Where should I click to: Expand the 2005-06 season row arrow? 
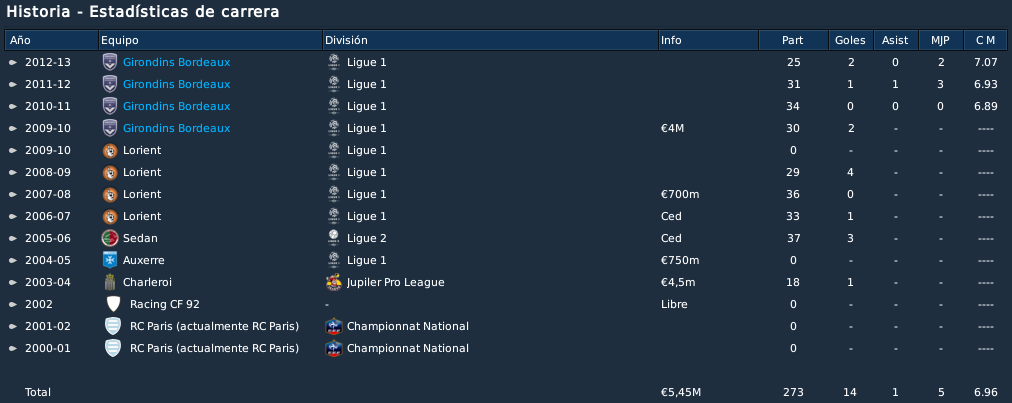pyautogui.click(x=12, y=238)
